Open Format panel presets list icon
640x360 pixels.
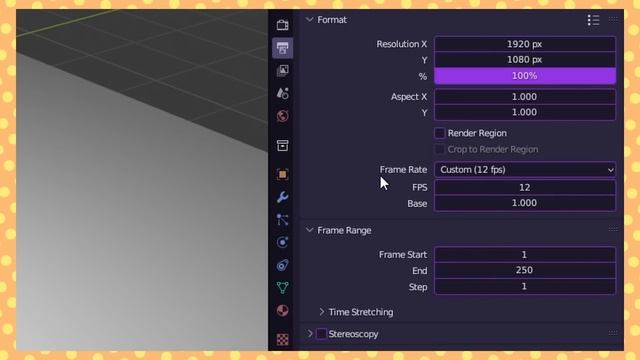593,20
